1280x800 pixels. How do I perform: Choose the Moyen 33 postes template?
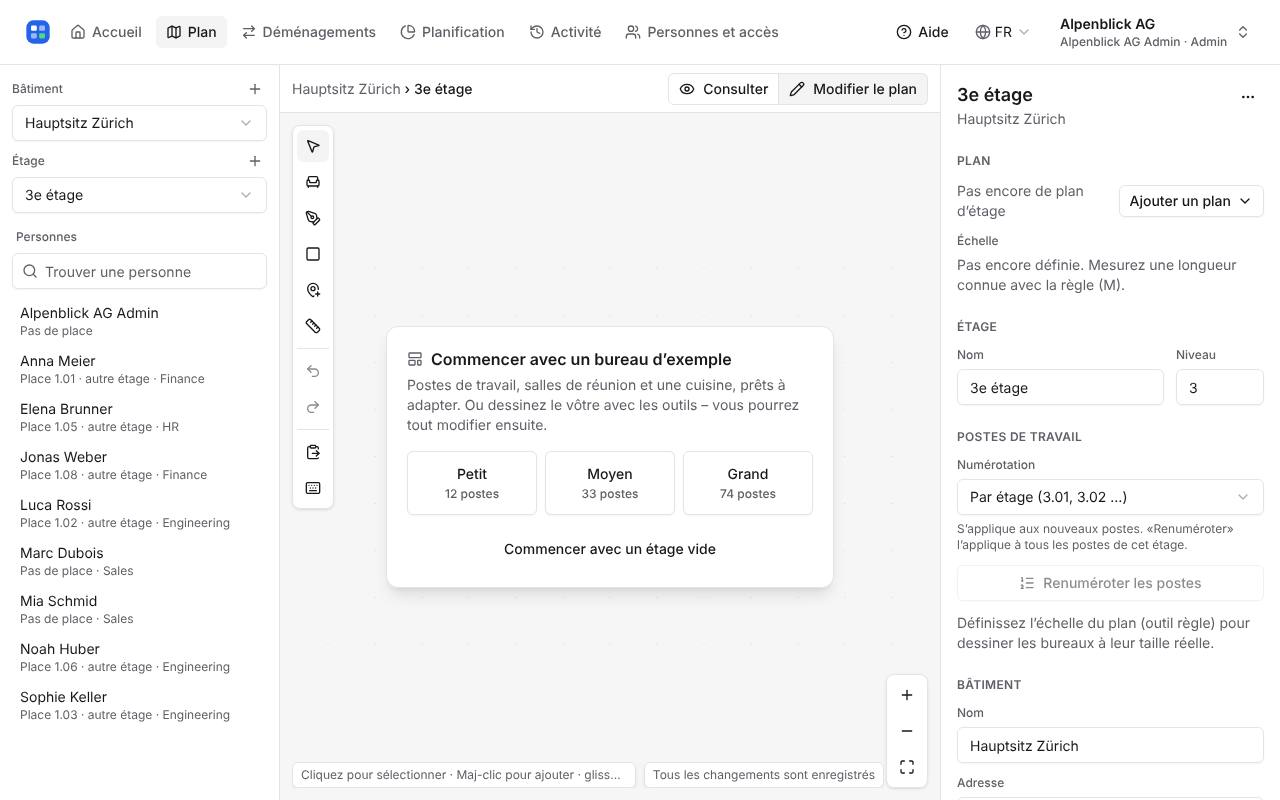point(610,483)
